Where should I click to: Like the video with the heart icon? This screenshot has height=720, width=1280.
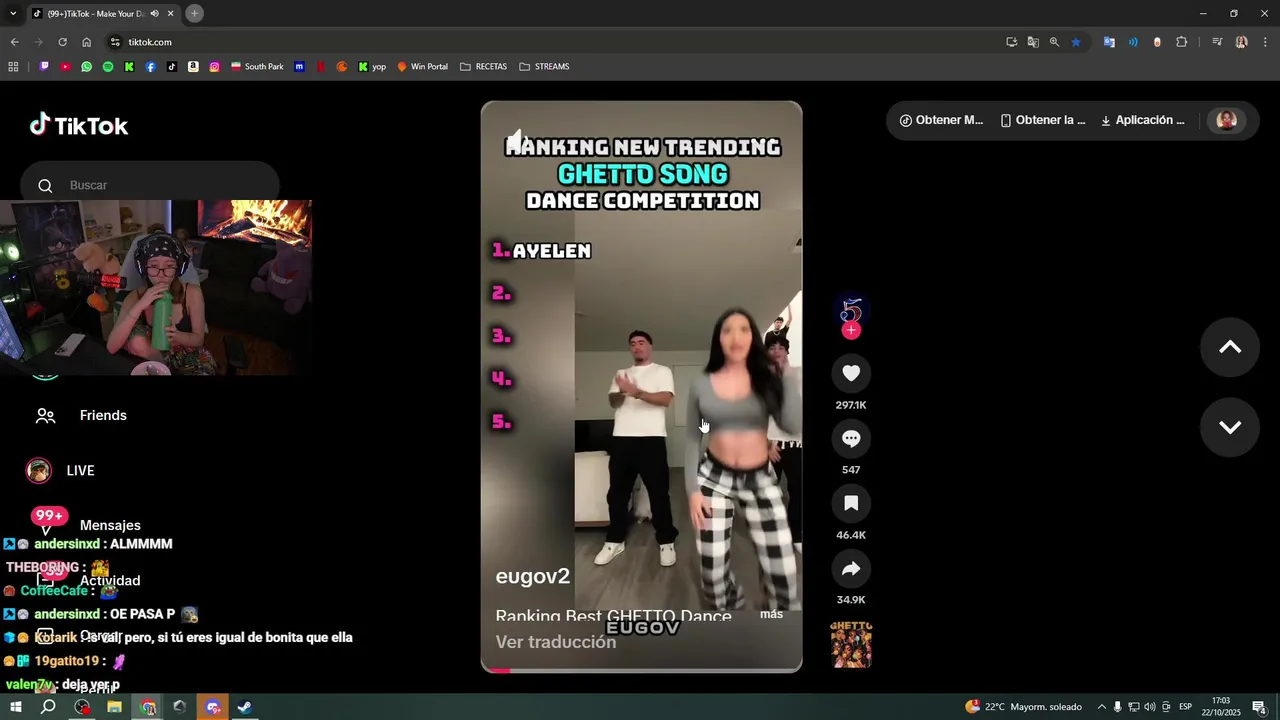851,373
